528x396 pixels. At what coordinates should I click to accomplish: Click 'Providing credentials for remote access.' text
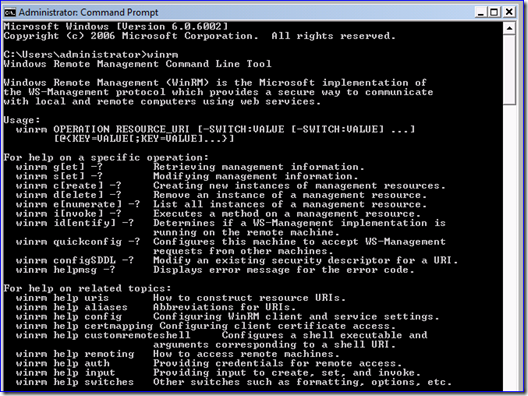point(277,364)
